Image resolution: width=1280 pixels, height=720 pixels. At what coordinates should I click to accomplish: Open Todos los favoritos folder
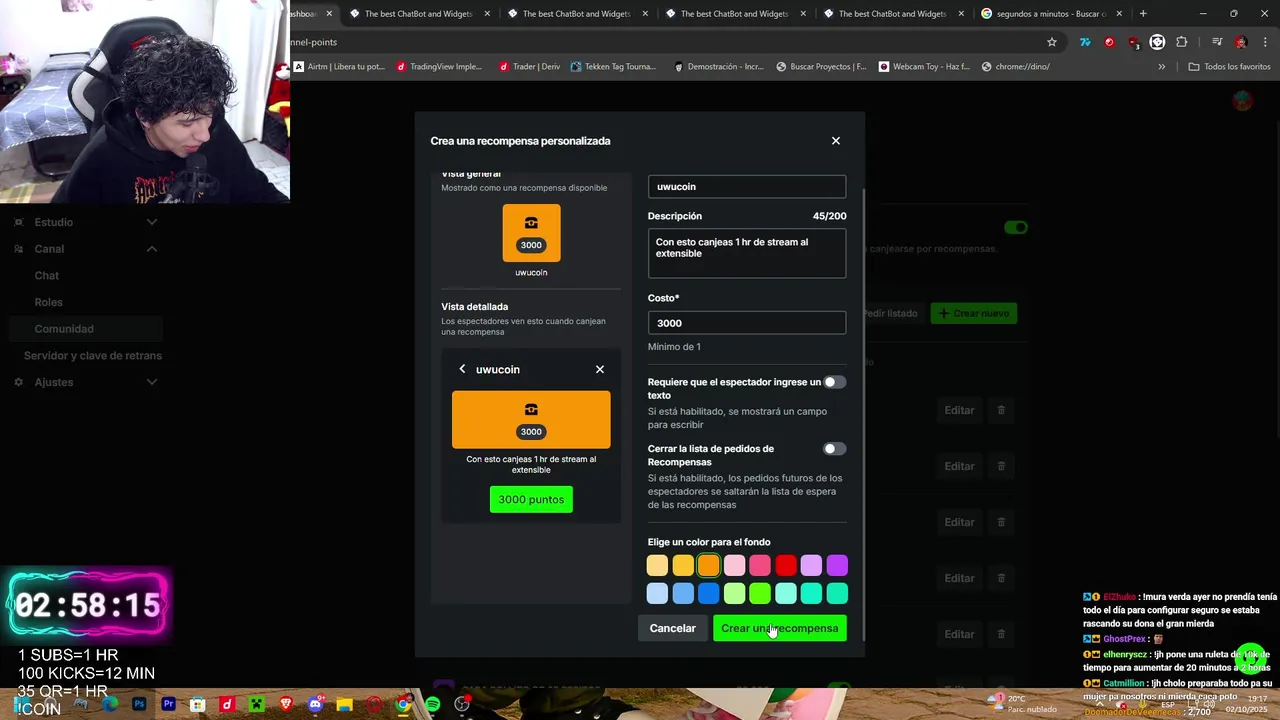(1229, 67)
